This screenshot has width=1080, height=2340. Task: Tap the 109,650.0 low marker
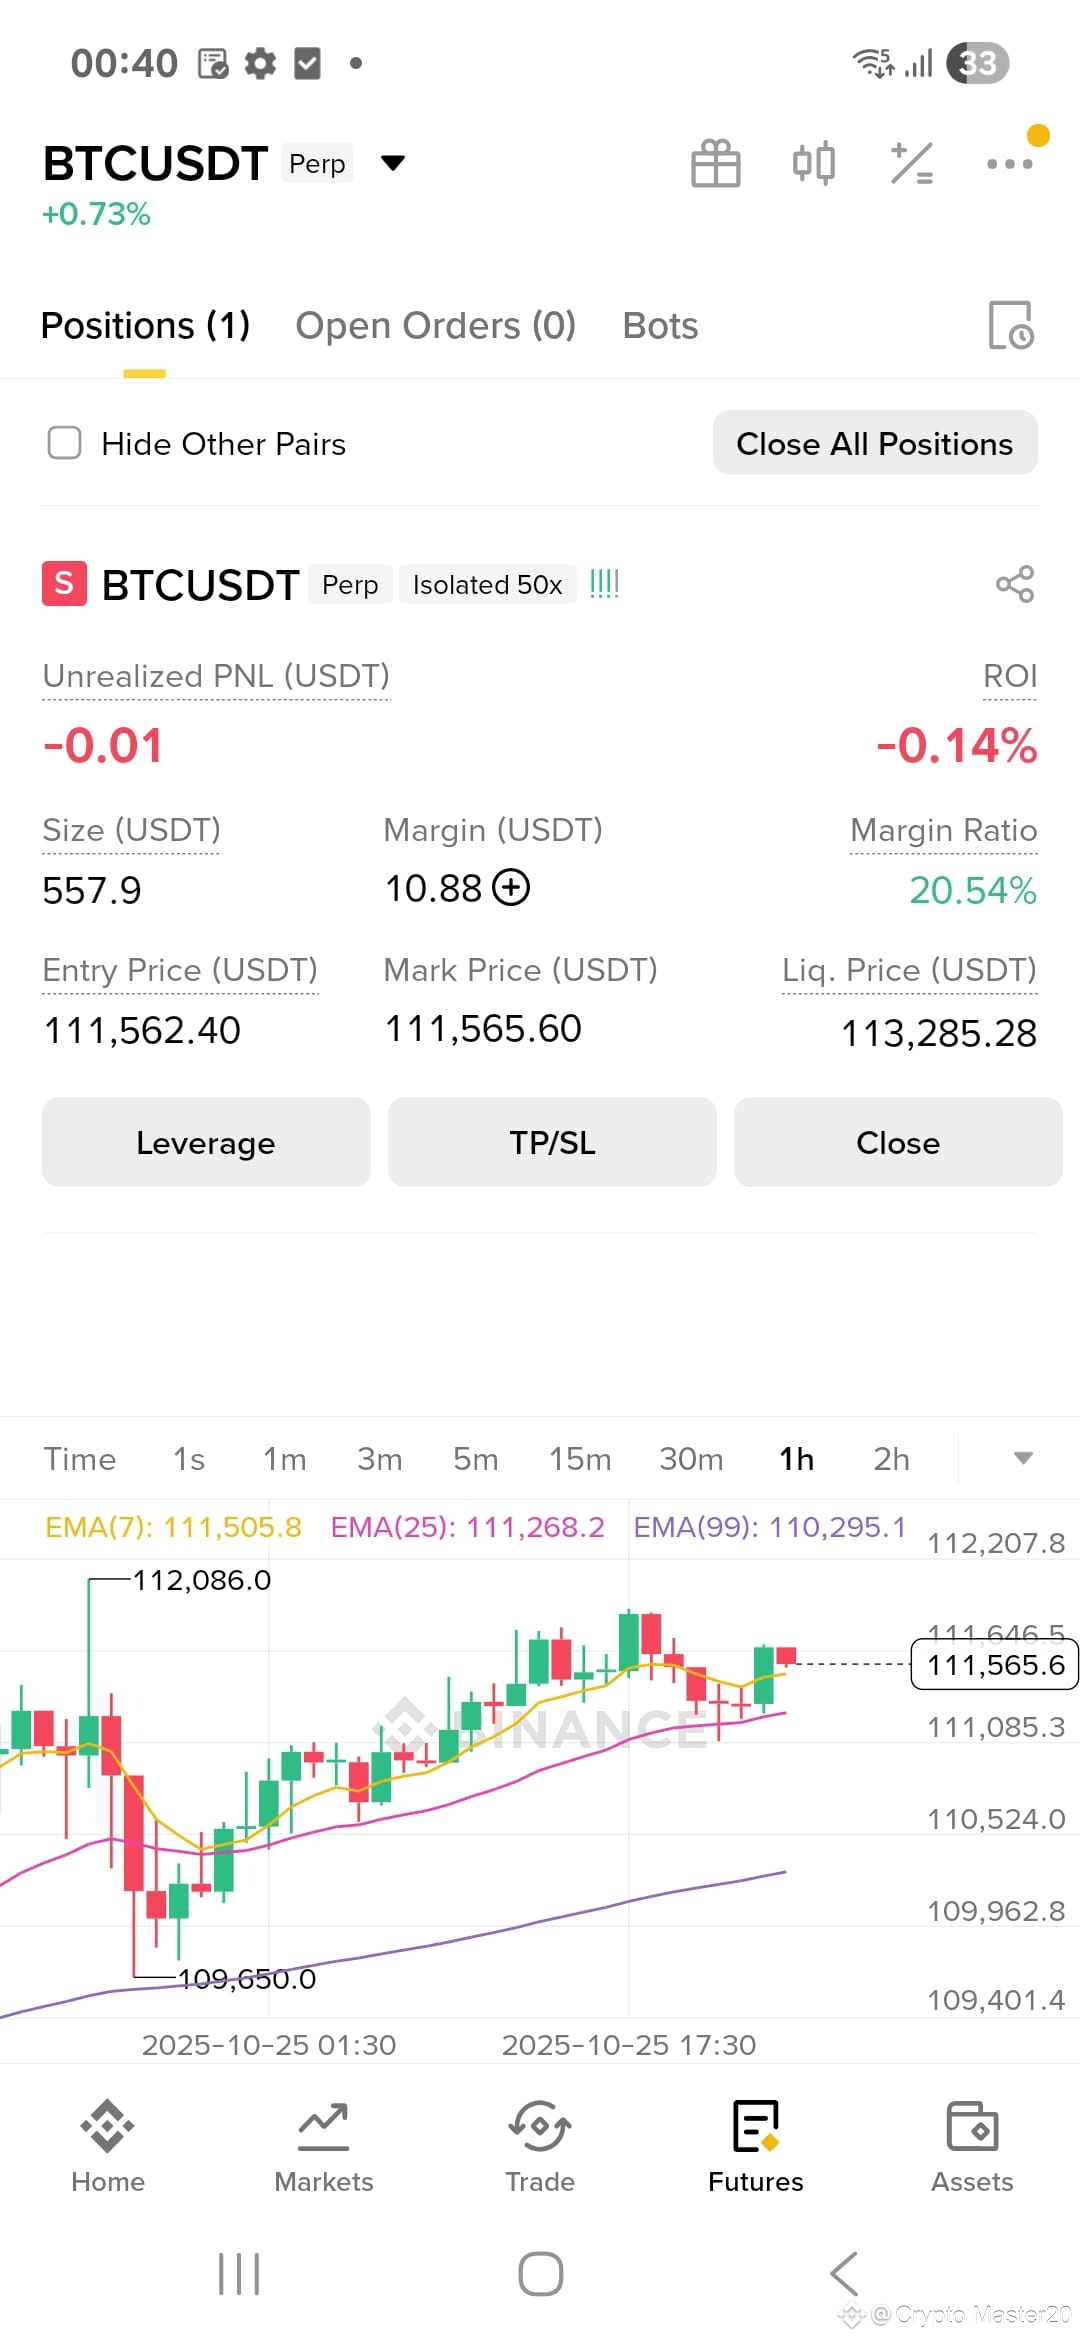coord(246,1979)
